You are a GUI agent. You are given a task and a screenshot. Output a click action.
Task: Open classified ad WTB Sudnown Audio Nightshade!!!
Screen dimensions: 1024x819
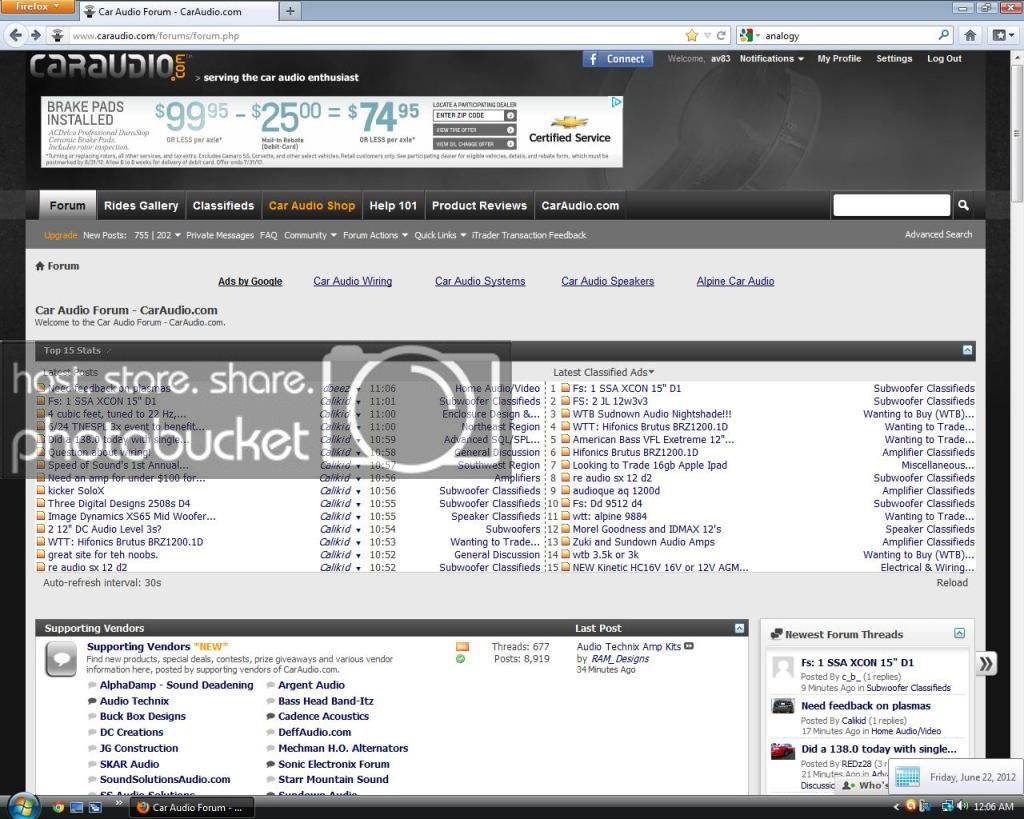652,414
